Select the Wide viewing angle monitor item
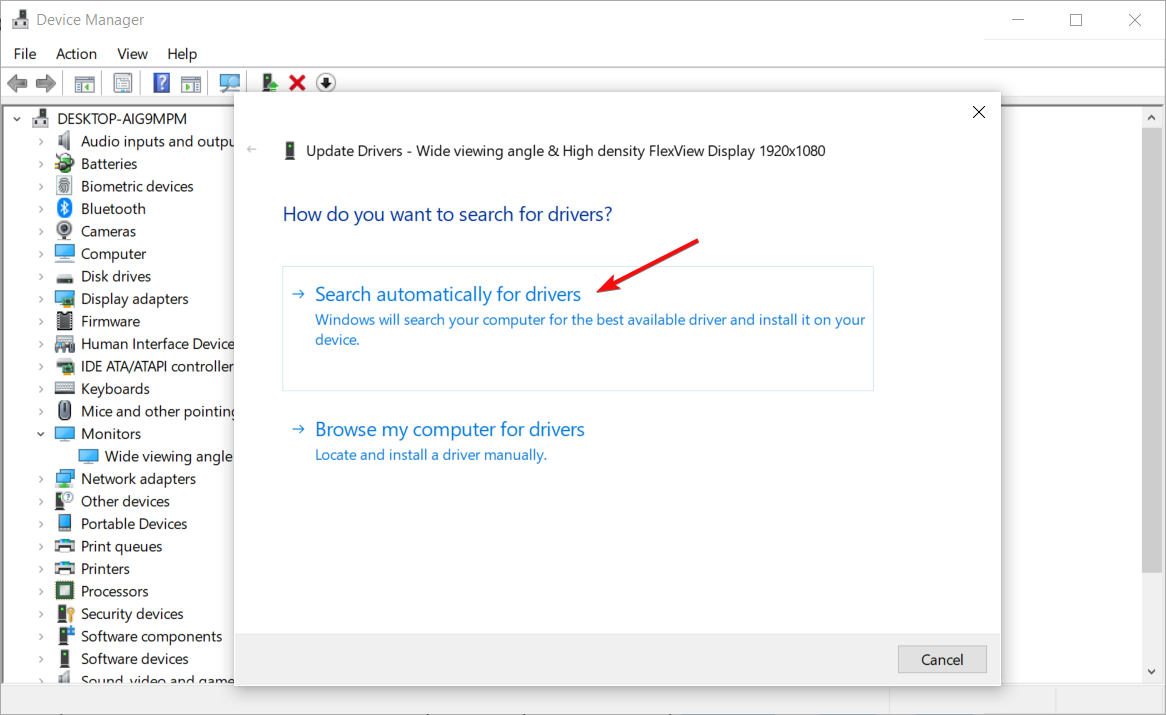This screenshot has height=715, width=1166. coord(156,456)
